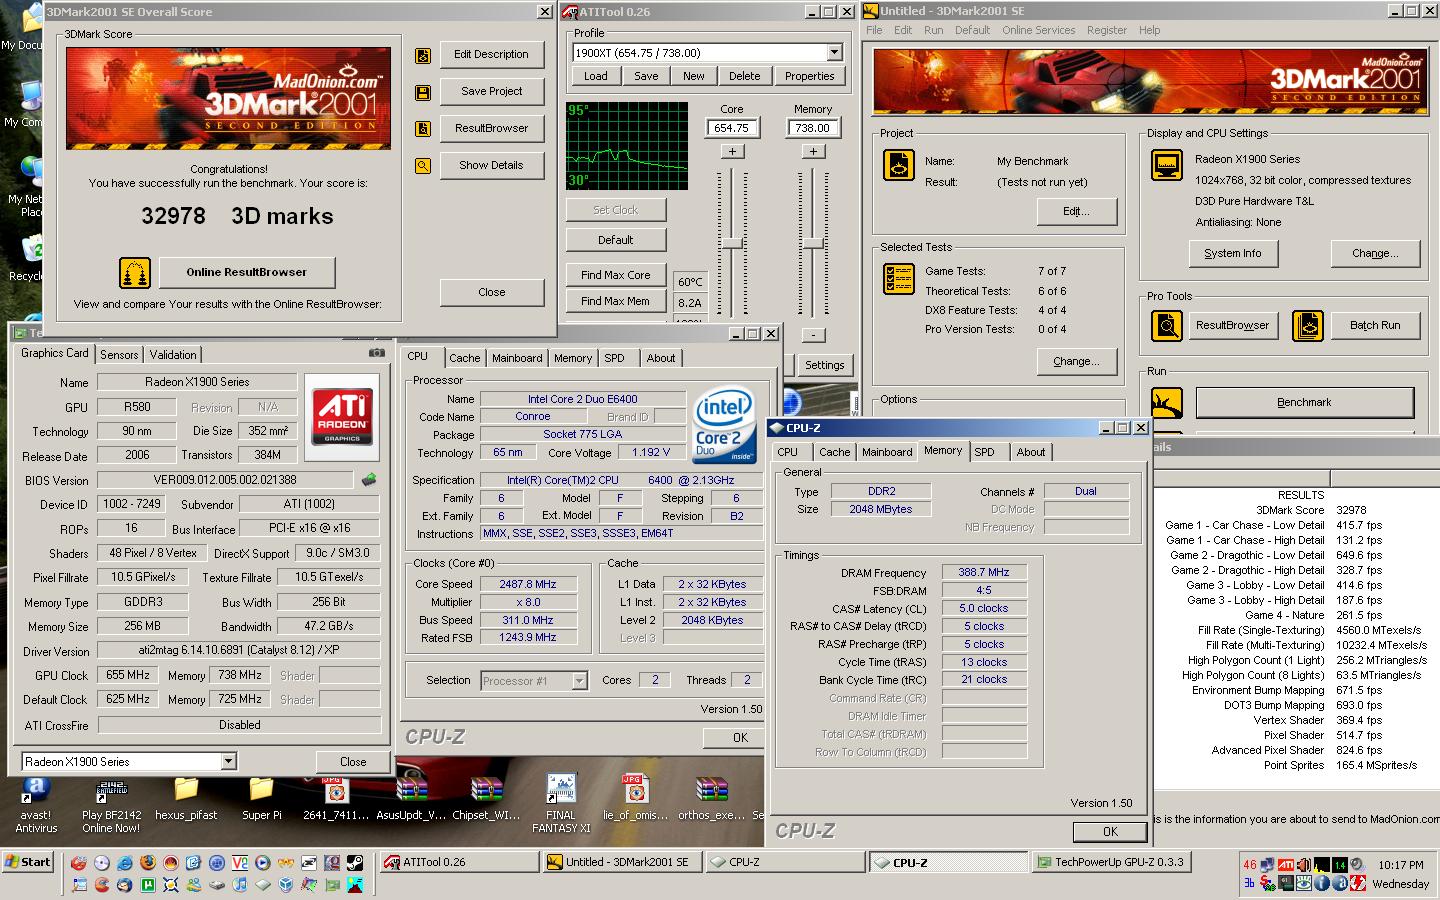Click the Online ResultBrowser chess icon
The height and width of the screenshot is (900, 1440).
pos(135,272)
